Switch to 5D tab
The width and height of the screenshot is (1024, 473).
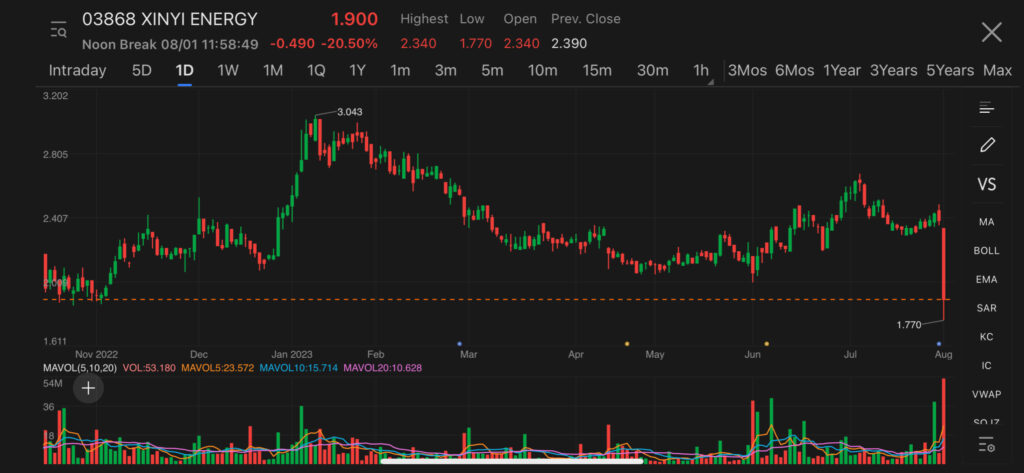point(142,71)
